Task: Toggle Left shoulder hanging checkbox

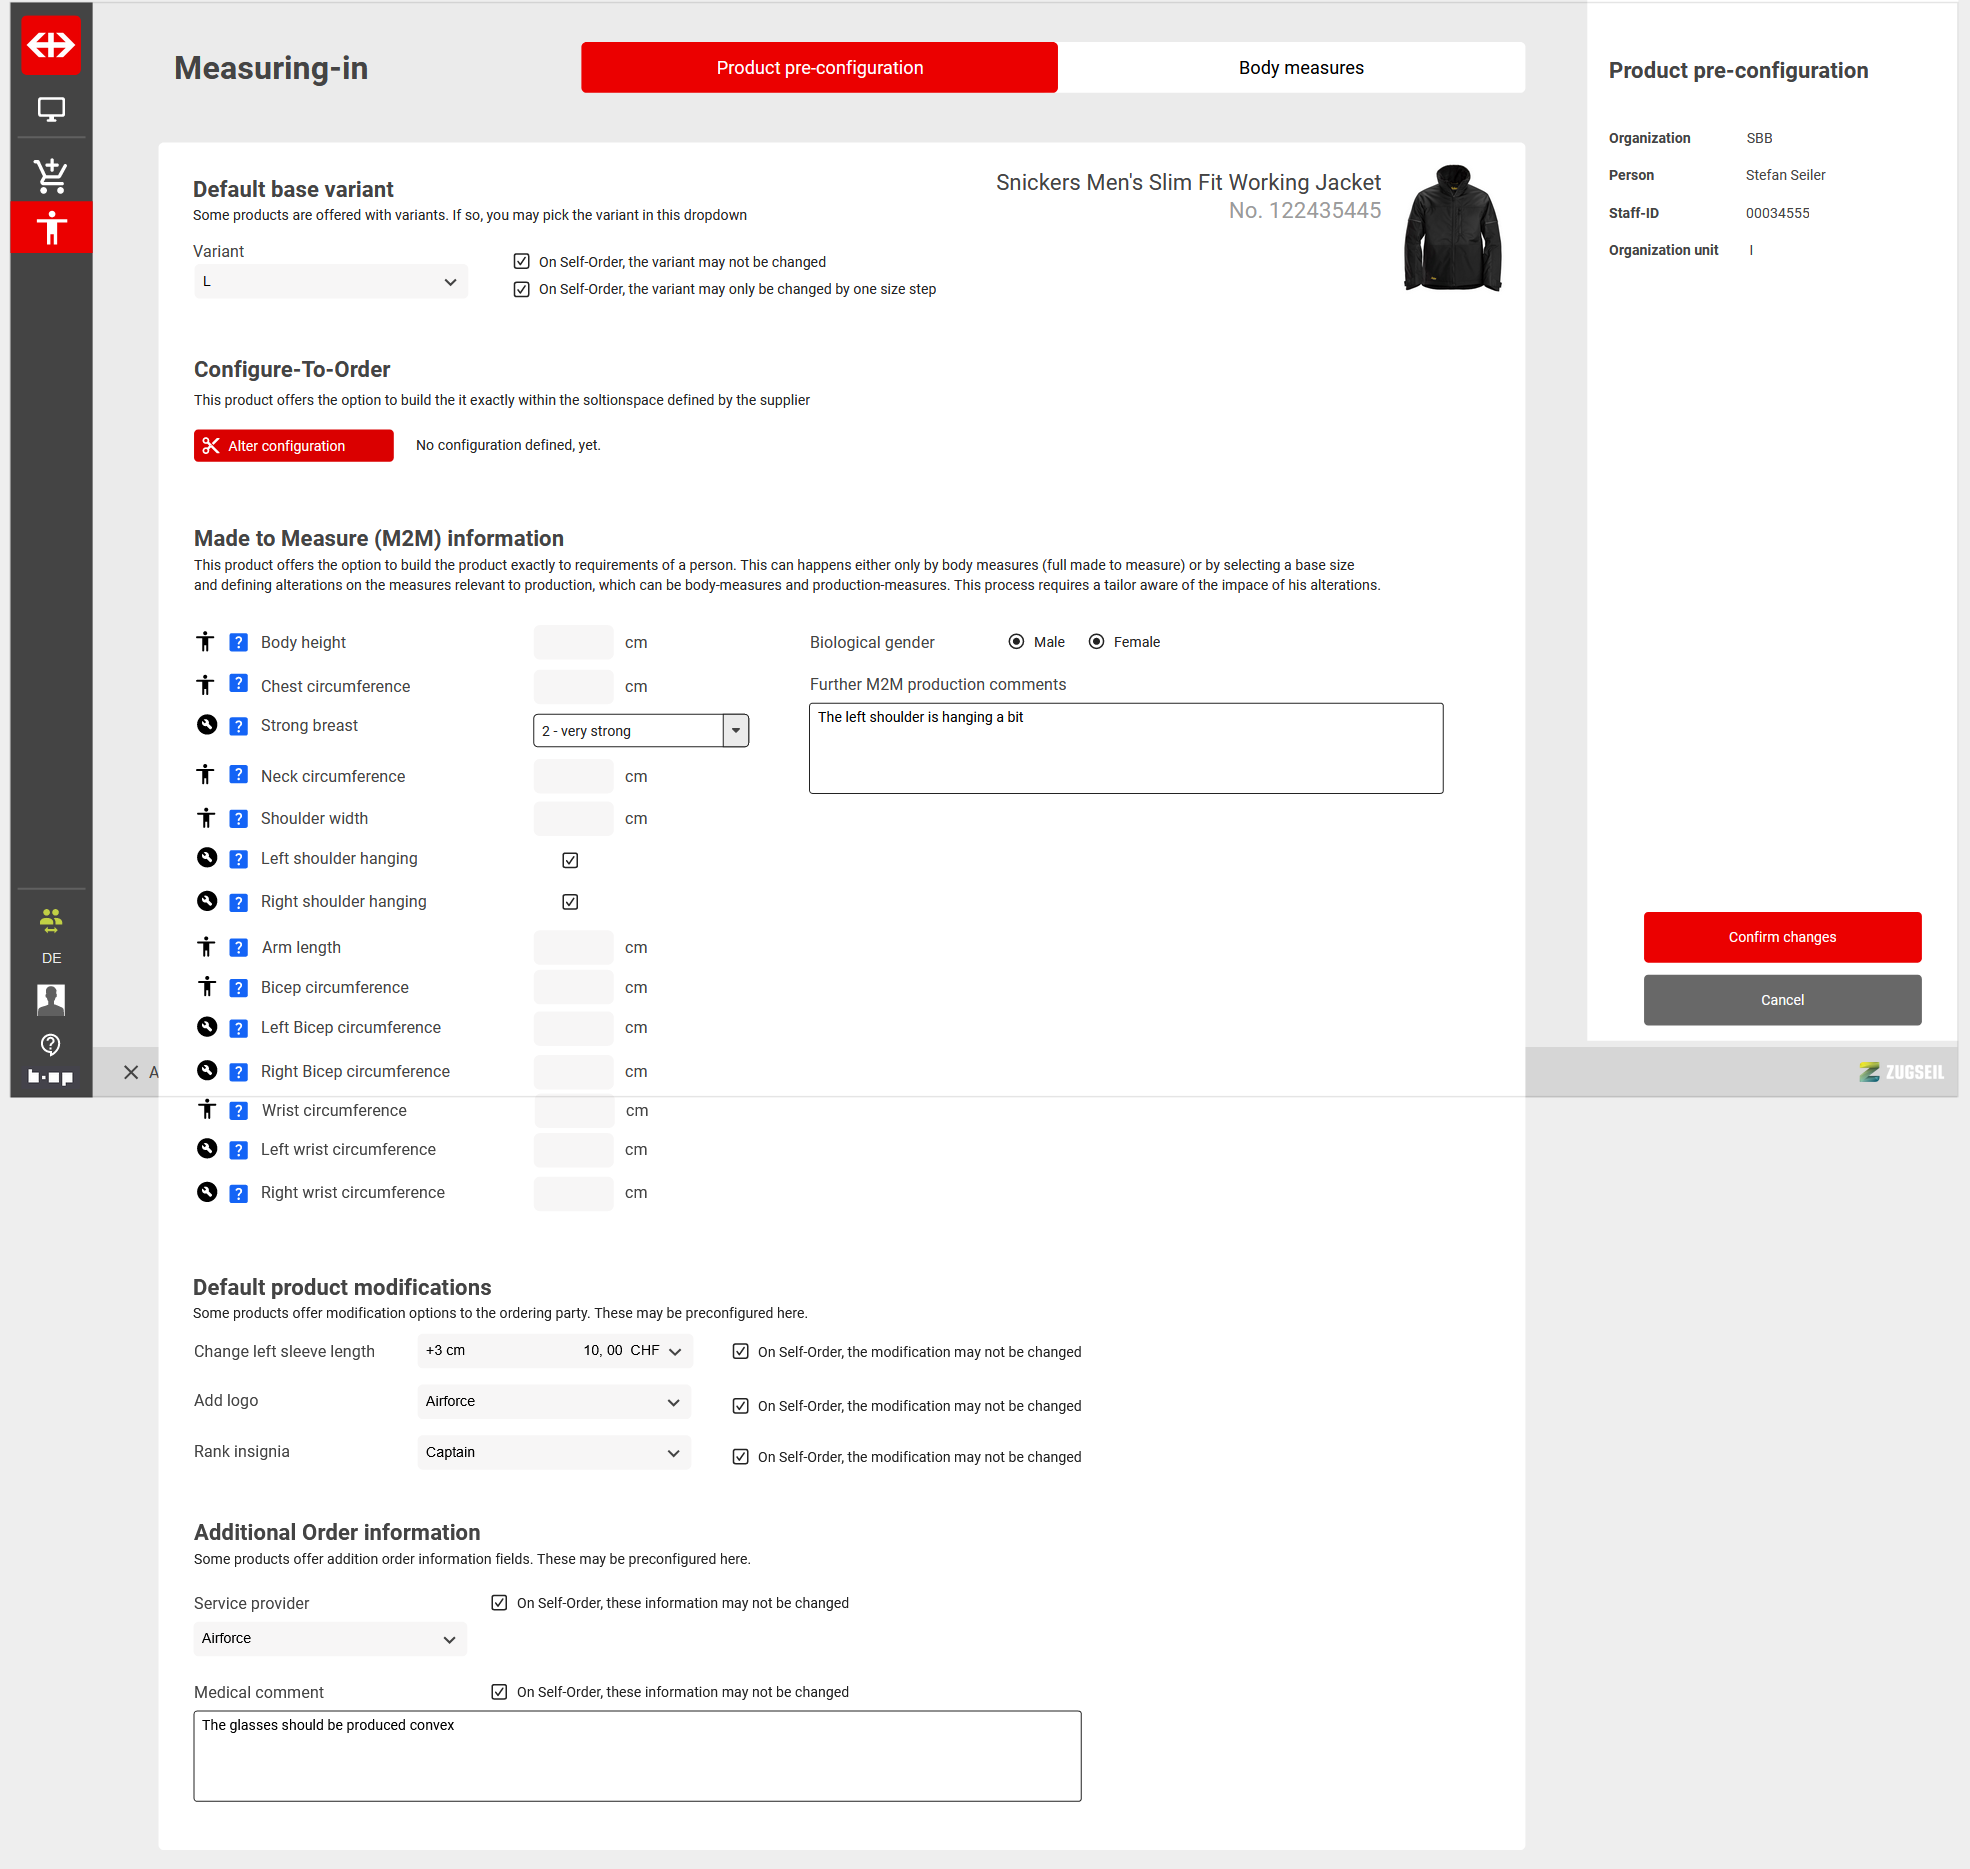Action: [570, 860]
